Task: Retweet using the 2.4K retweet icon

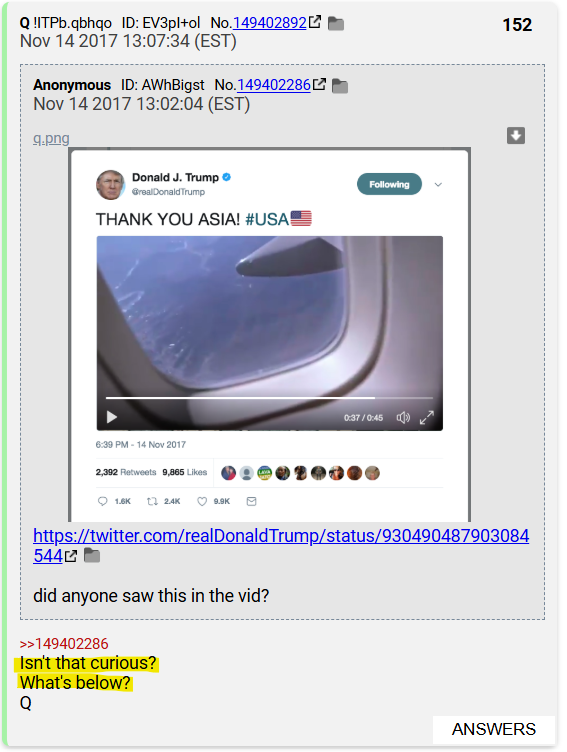Action: 152,501
